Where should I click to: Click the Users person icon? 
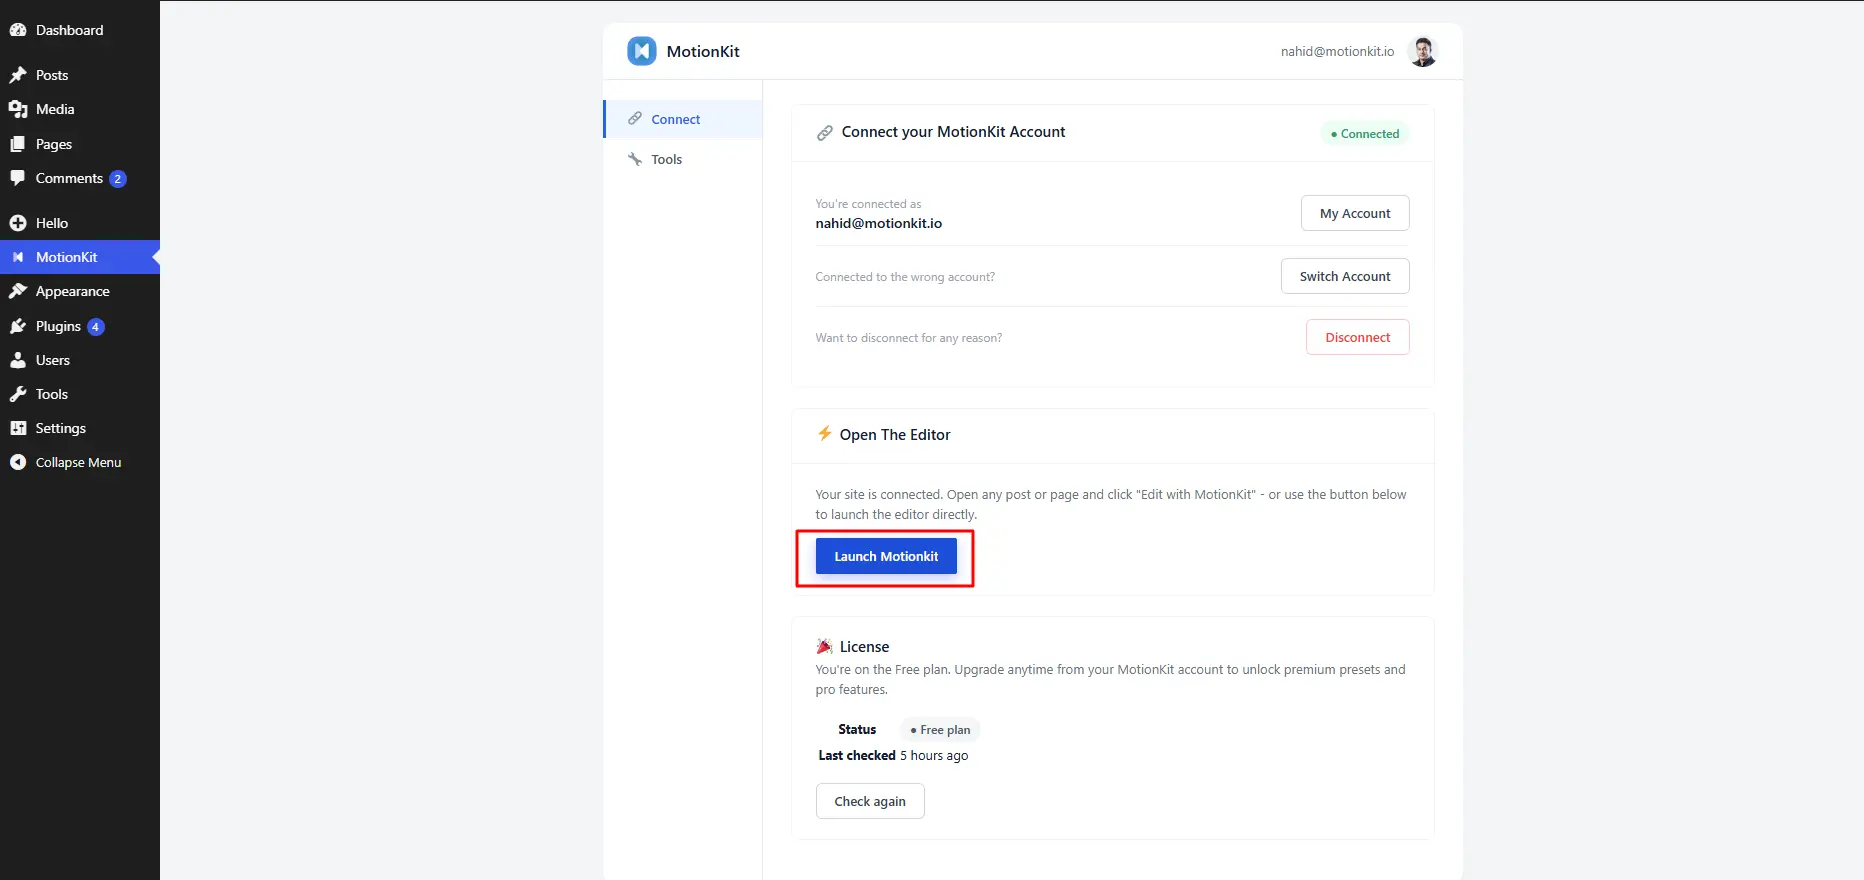pyautogui.click(x=18, y=360)
